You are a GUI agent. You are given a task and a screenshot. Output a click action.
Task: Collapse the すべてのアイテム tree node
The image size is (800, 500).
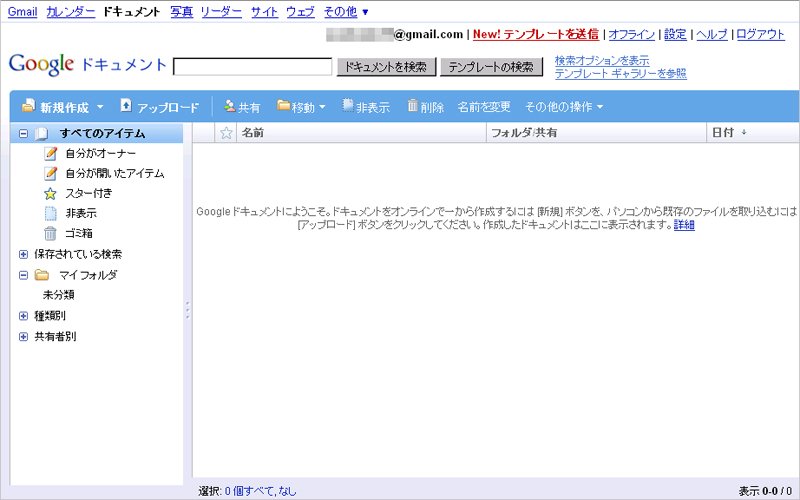click(23, 134)
